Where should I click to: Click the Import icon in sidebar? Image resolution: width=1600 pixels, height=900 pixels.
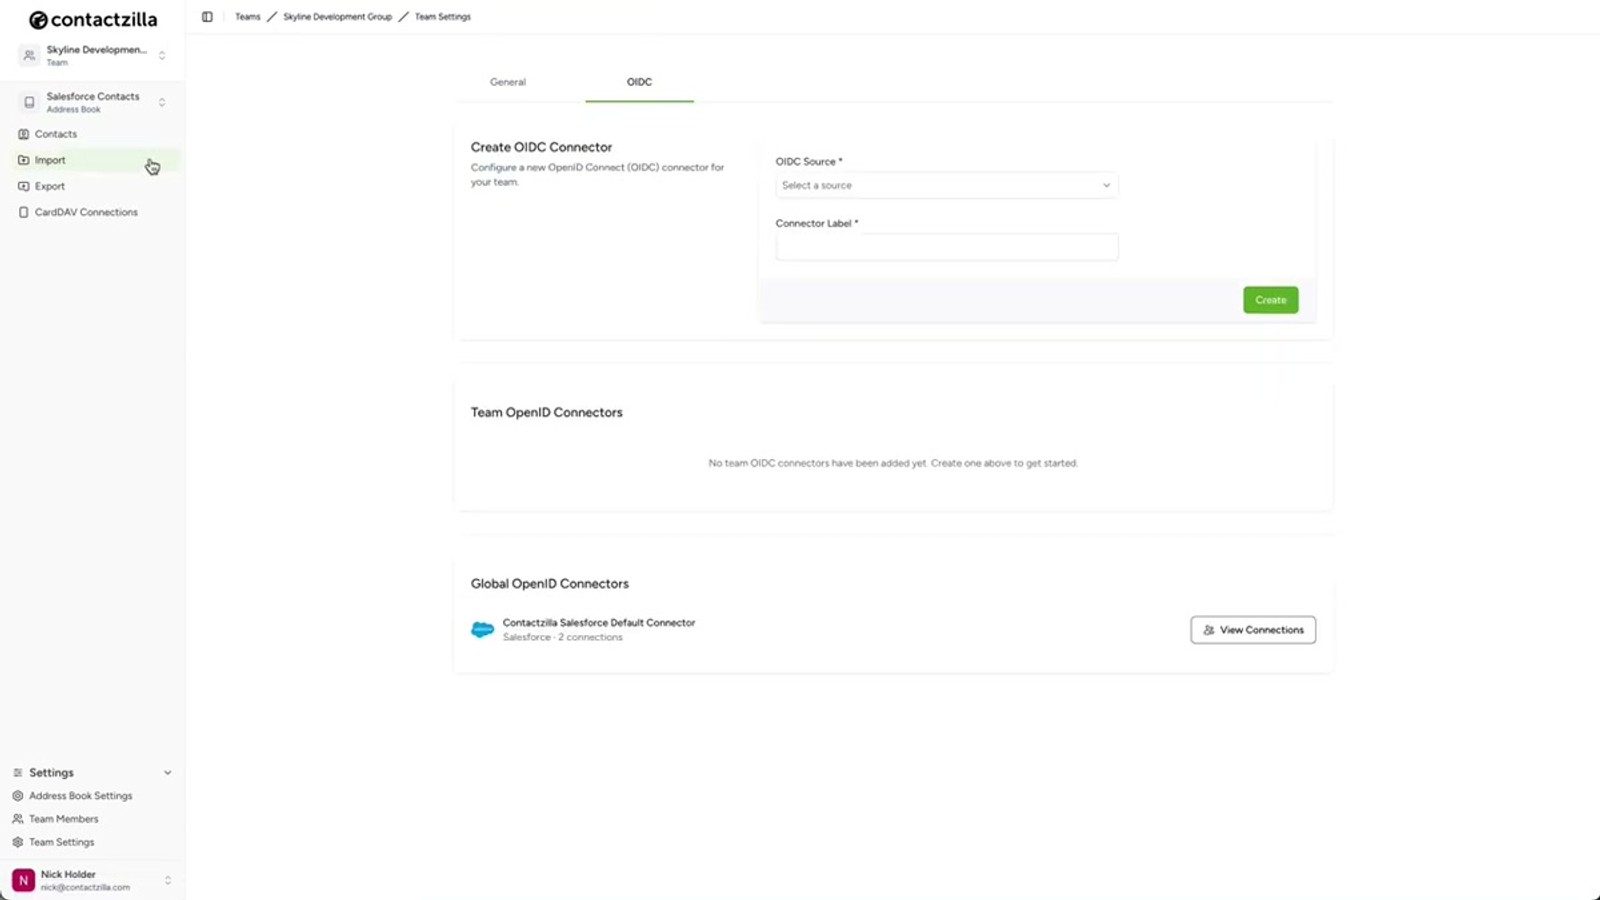[x=23, y=160]
